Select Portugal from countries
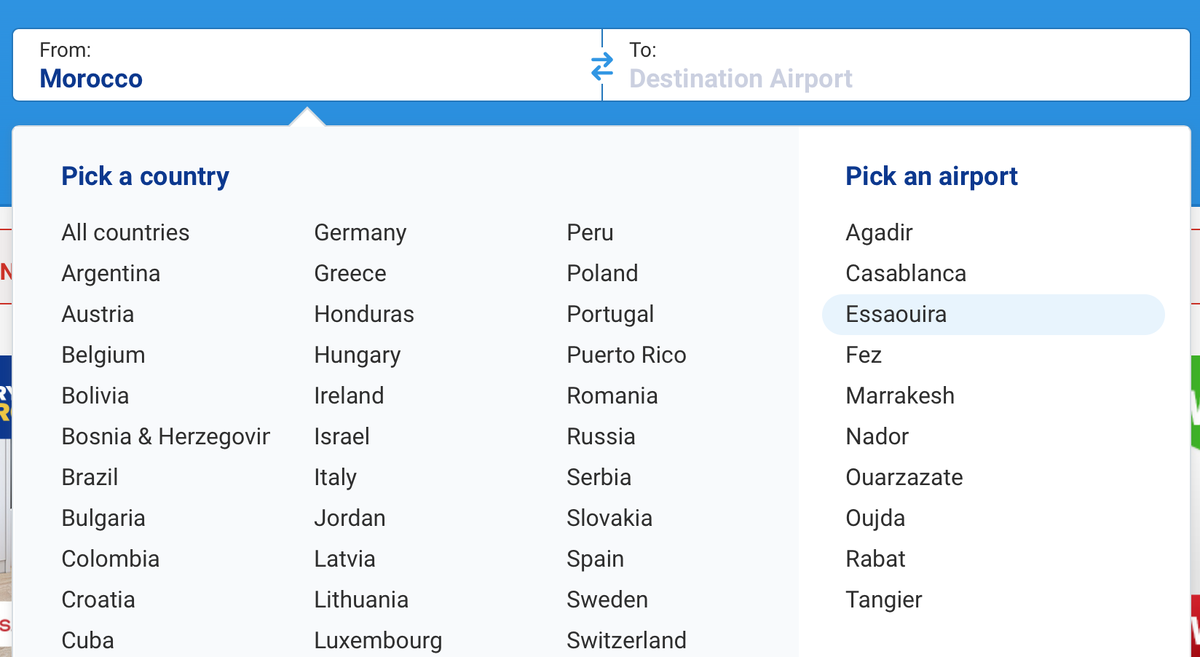The width and height of the screenshot is (1200, 657). (x=610, y=315)
